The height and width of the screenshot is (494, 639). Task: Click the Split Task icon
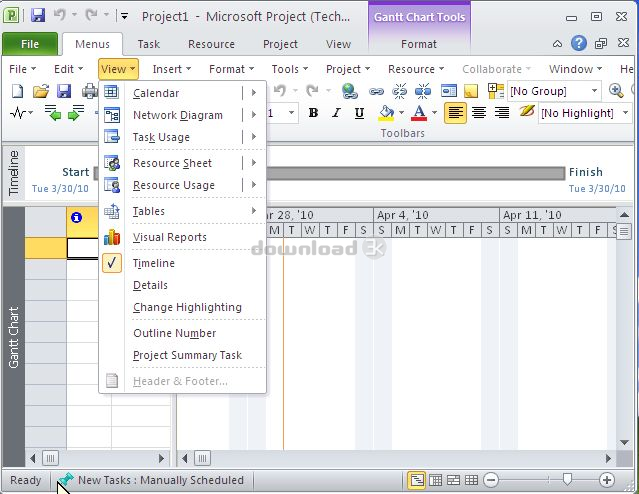click(423, 91)
